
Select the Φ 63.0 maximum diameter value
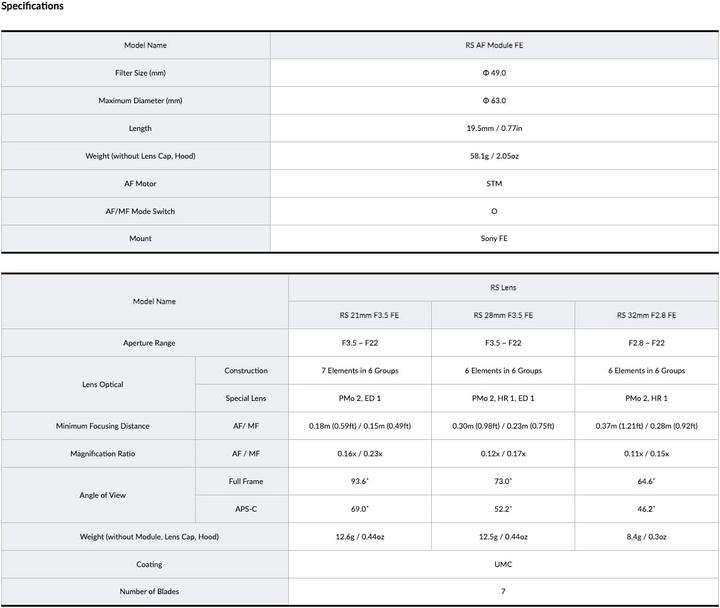pyautogui.click(x=494, y=101)
